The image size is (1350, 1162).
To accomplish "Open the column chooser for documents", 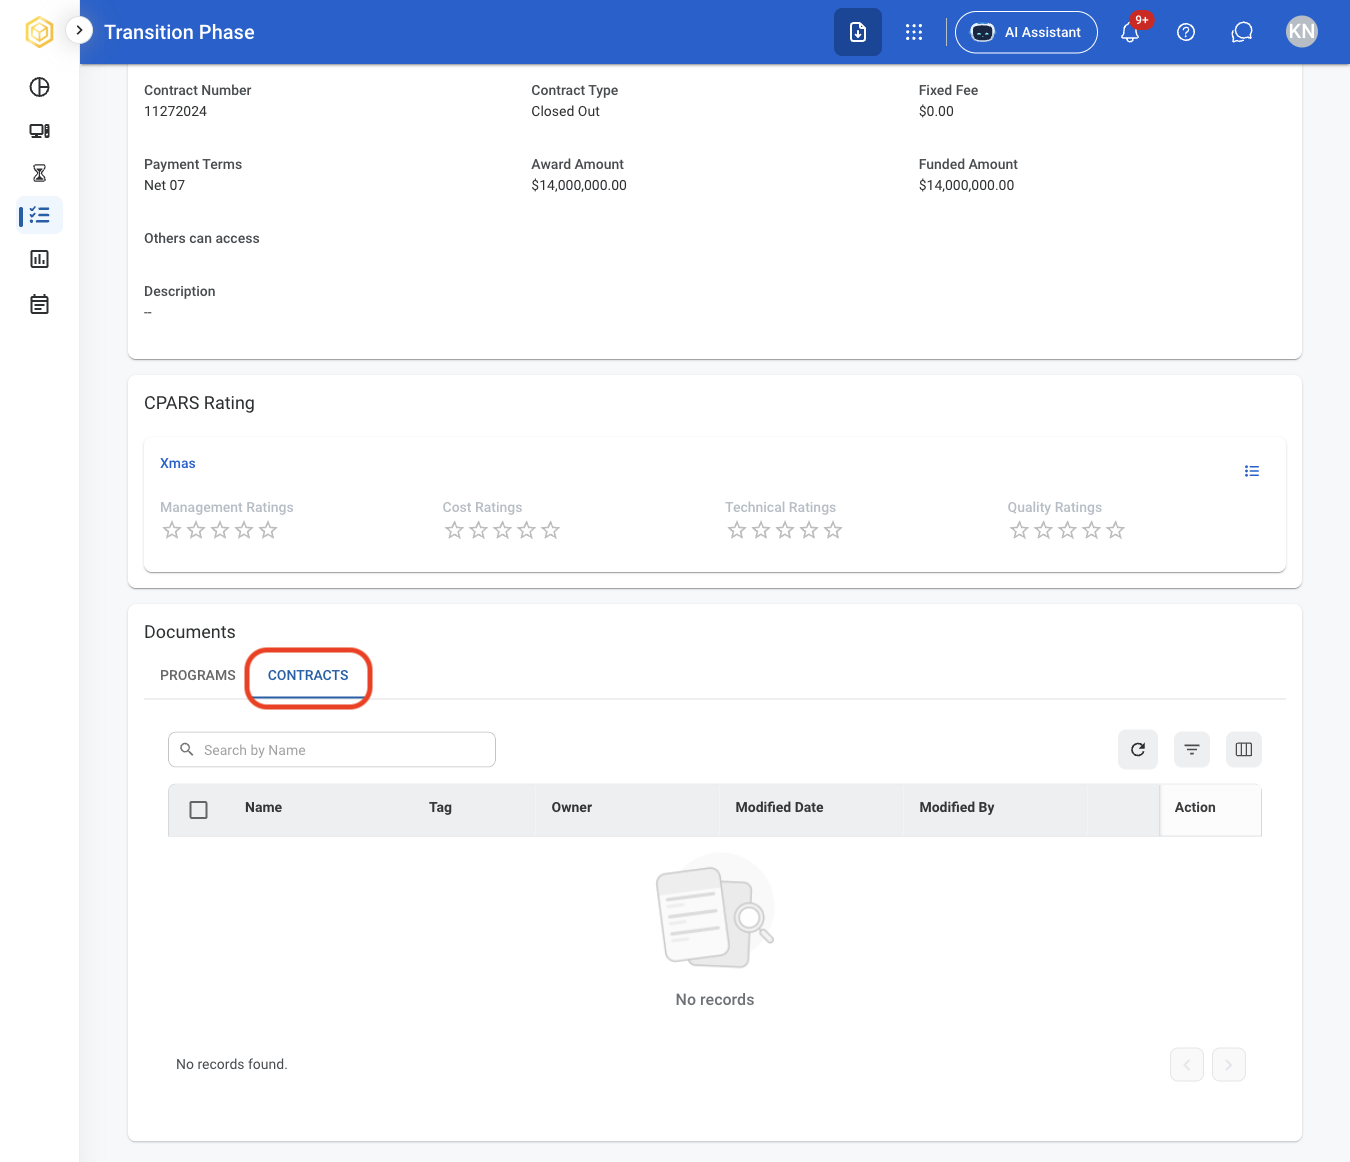I will coord(1244,749).
